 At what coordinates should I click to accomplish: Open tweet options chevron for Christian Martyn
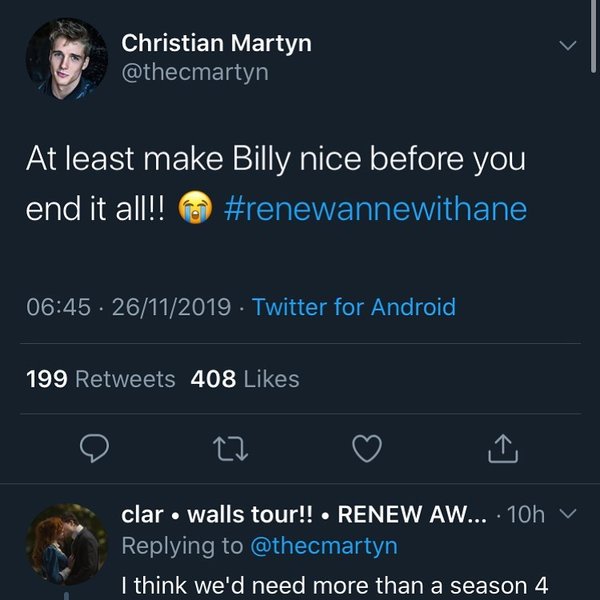[567, 46]
